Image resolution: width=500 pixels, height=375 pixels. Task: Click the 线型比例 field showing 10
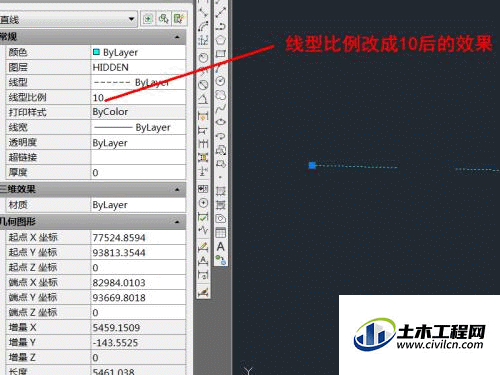pos(138,97)
